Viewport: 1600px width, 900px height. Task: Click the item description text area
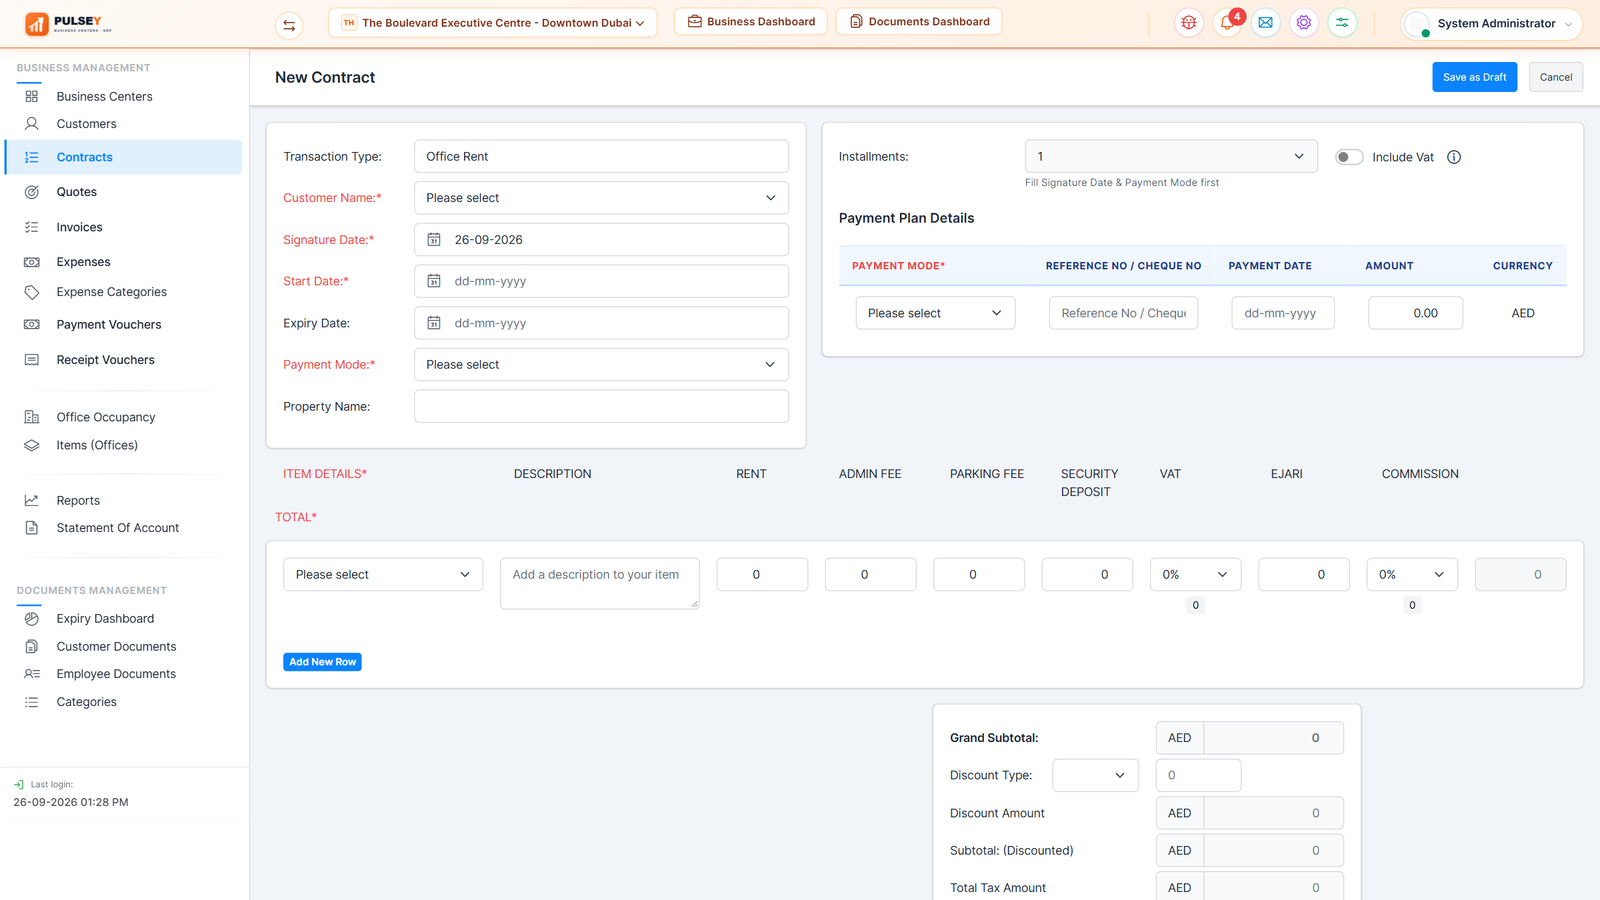coord(600,583)
